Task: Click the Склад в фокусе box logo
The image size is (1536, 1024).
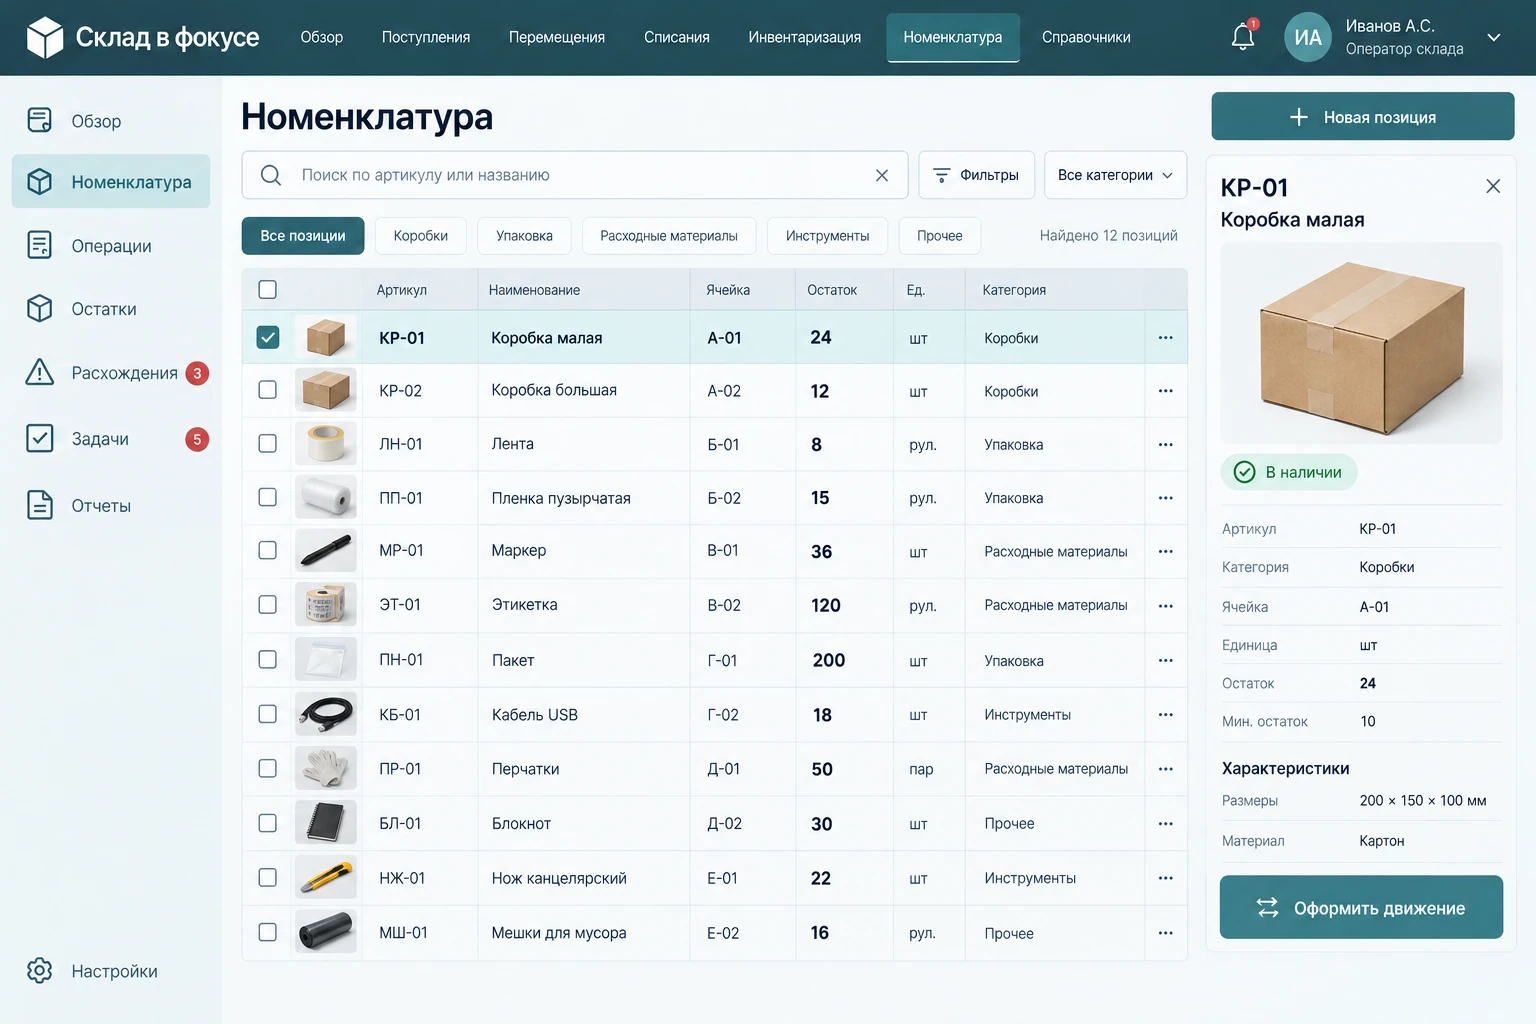Action: 44,38
